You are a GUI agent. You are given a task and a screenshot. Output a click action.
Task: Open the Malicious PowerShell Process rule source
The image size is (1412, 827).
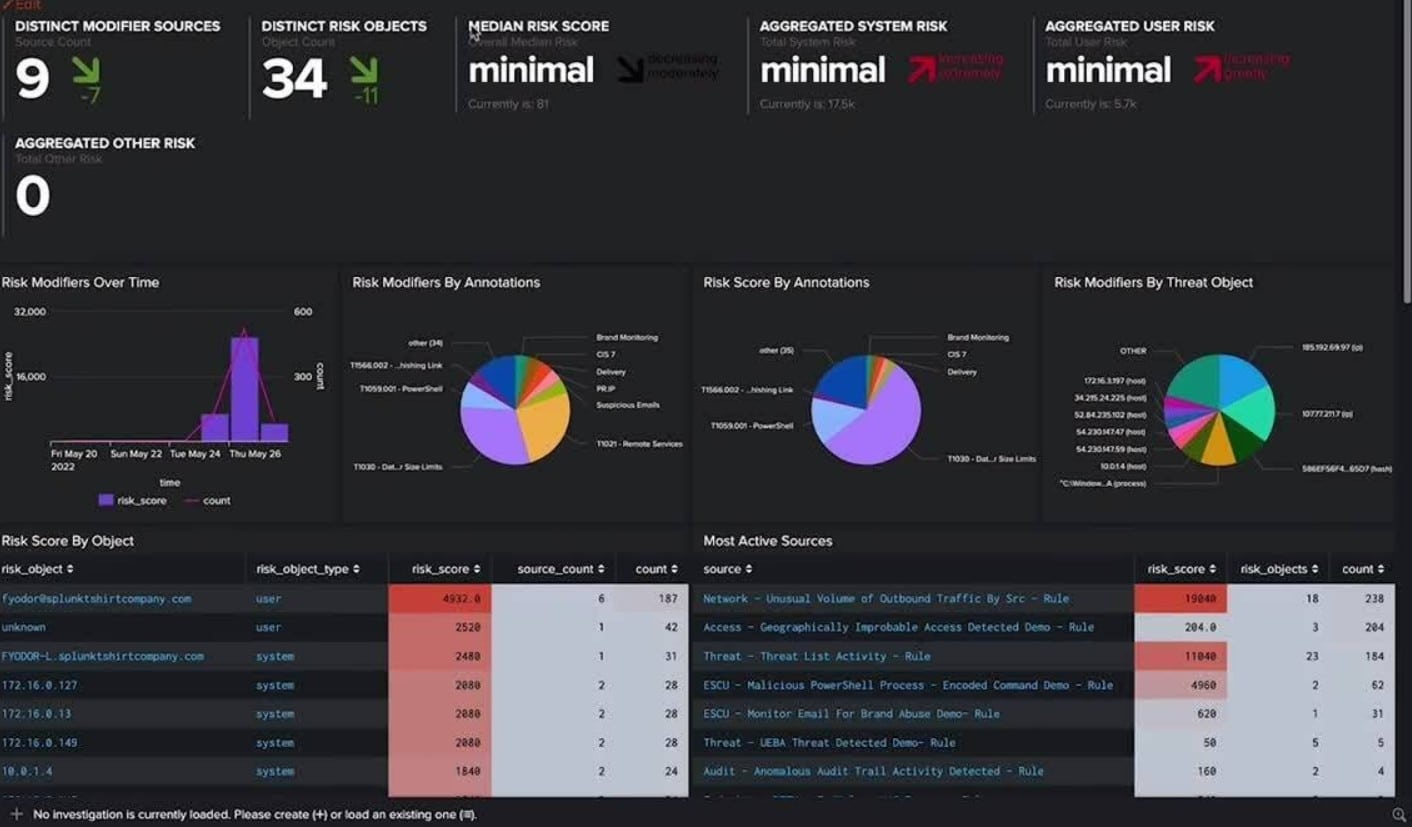pyautogui.click(x=908, y=686)
